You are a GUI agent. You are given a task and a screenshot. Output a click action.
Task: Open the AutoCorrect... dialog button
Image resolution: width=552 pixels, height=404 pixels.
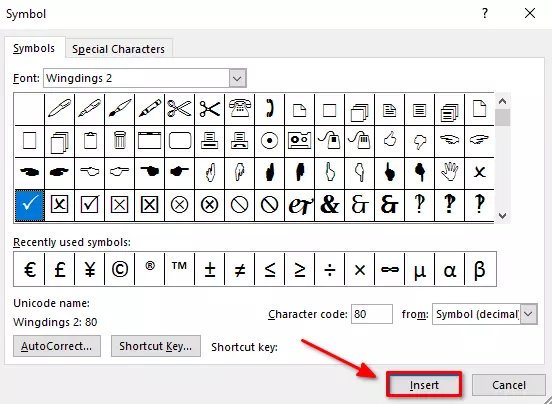coord(57,346)
